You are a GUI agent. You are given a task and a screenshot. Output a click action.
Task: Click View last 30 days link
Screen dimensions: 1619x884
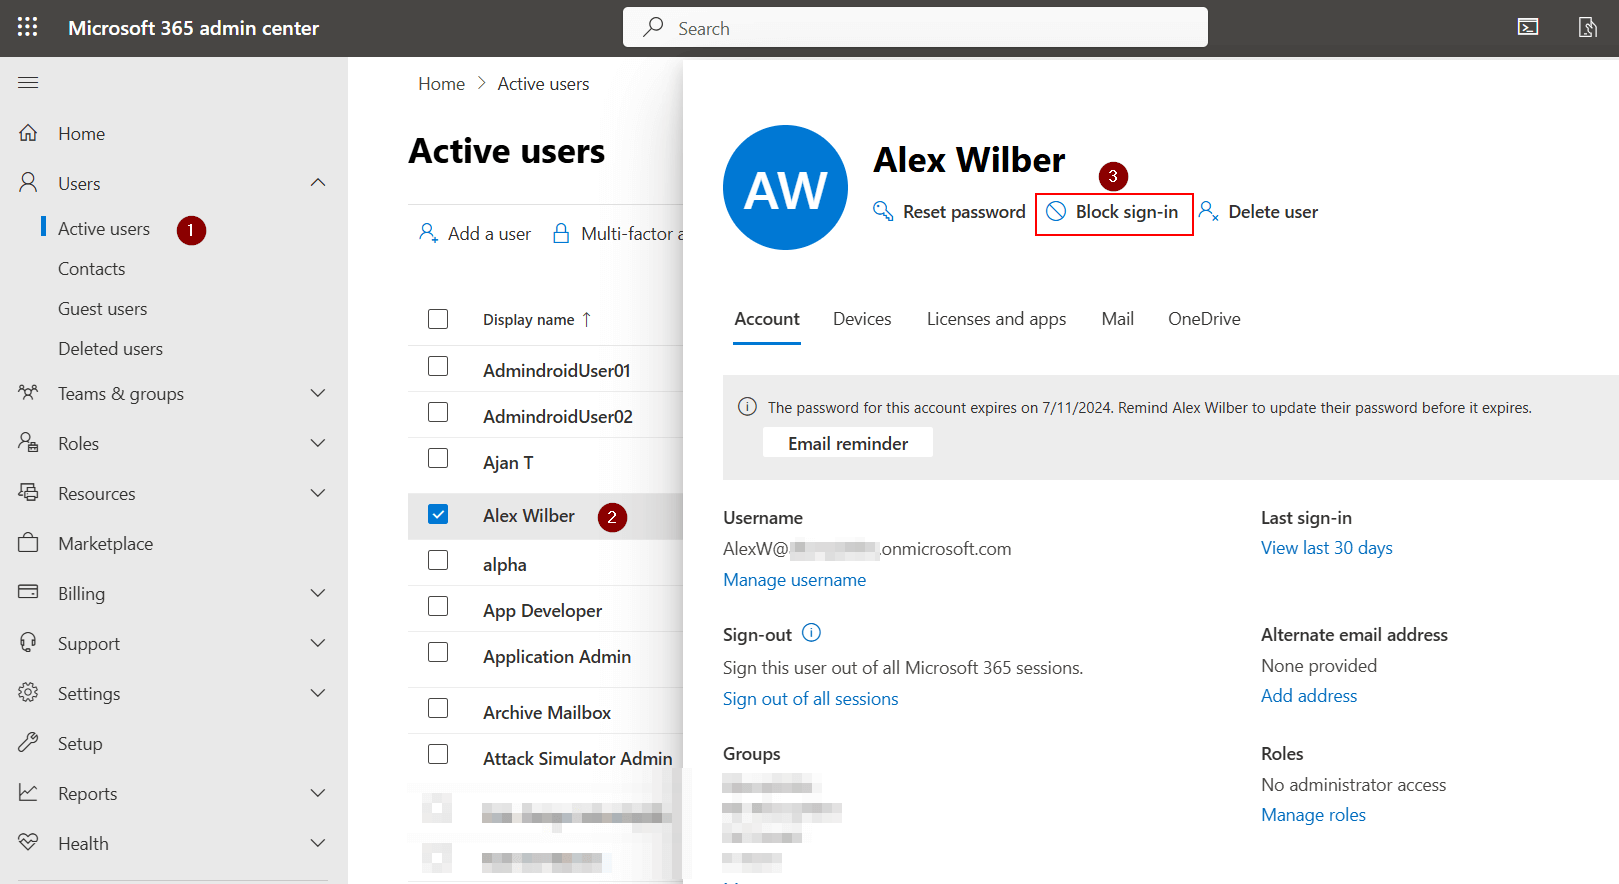point(1326,548)
